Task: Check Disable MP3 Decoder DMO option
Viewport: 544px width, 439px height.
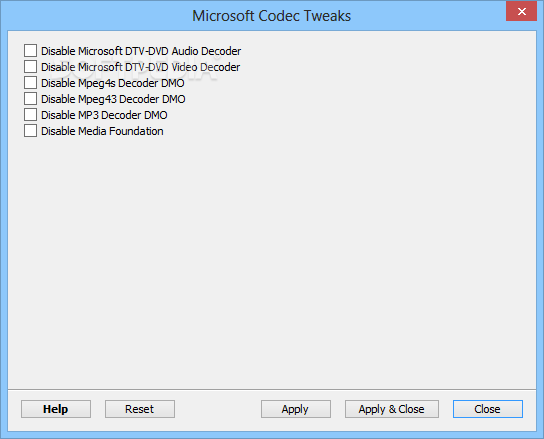Action: [x=31, y=115]
